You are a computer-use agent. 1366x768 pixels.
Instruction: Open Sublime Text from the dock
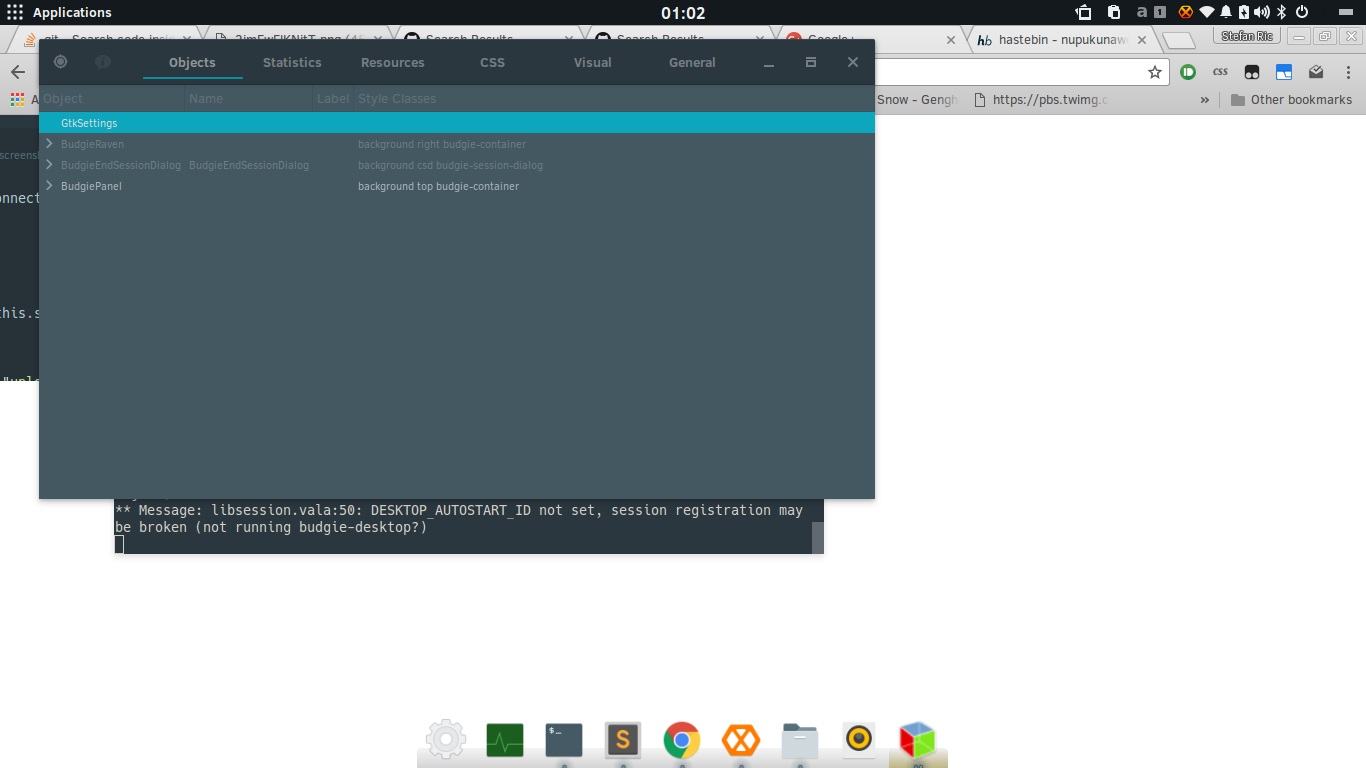coord(623,740)
